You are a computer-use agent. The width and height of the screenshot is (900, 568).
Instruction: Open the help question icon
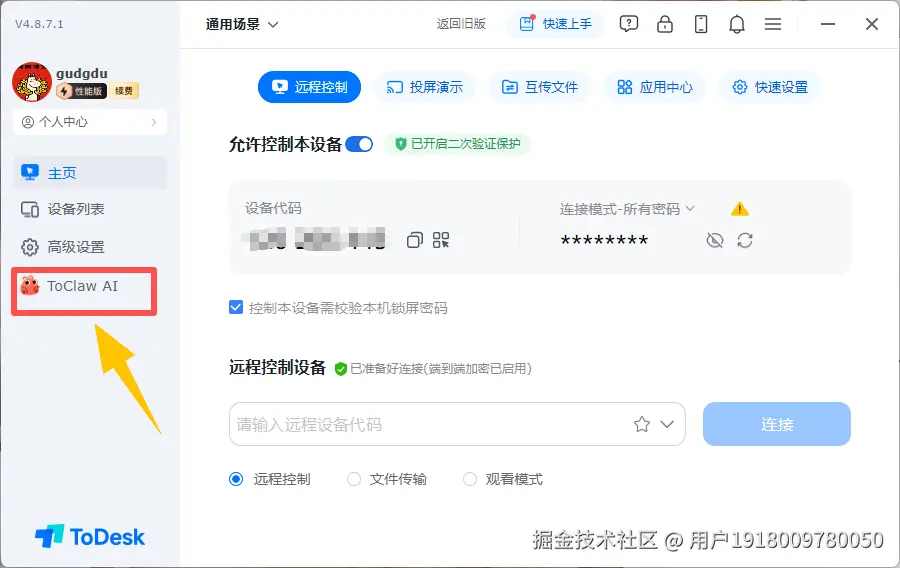(x=629, y=24)
